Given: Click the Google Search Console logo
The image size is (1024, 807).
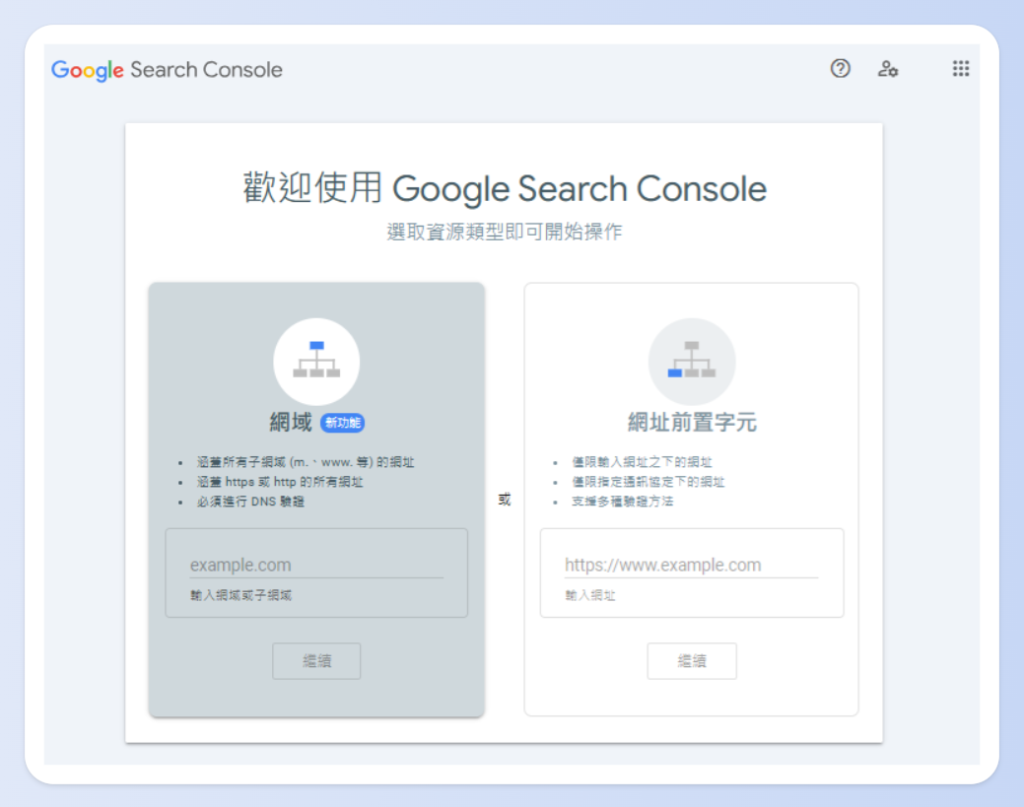Looking at the screenshot, I should (x=166, y=70).
